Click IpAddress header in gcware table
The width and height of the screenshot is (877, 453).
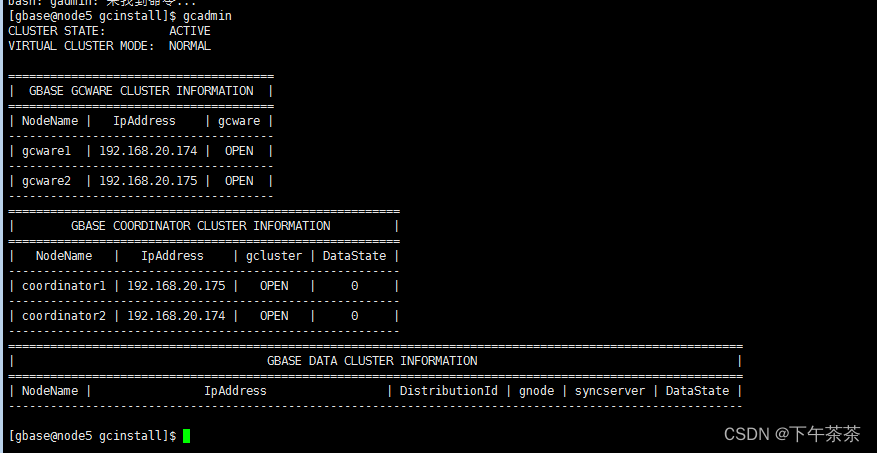point(144,121)
